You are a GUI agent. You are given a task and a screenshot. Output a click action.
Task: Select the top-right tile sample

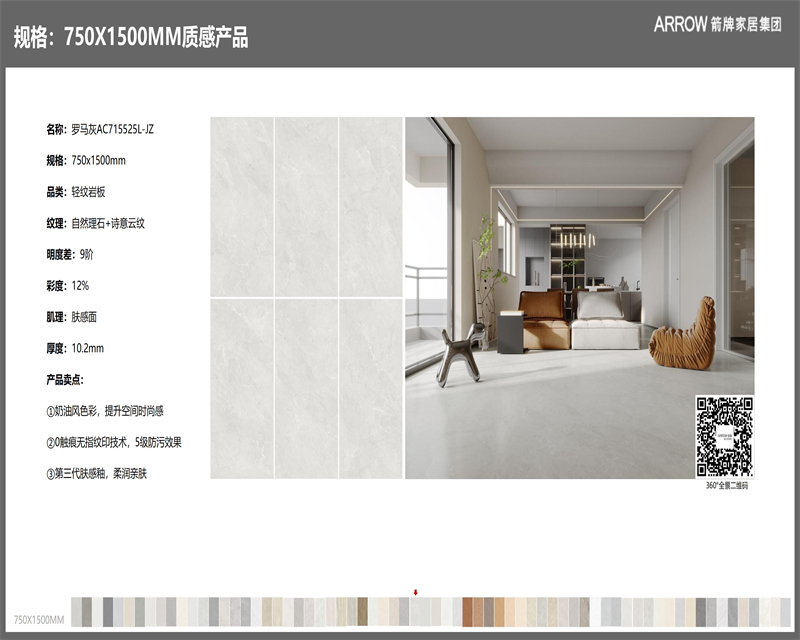[370, 206]
